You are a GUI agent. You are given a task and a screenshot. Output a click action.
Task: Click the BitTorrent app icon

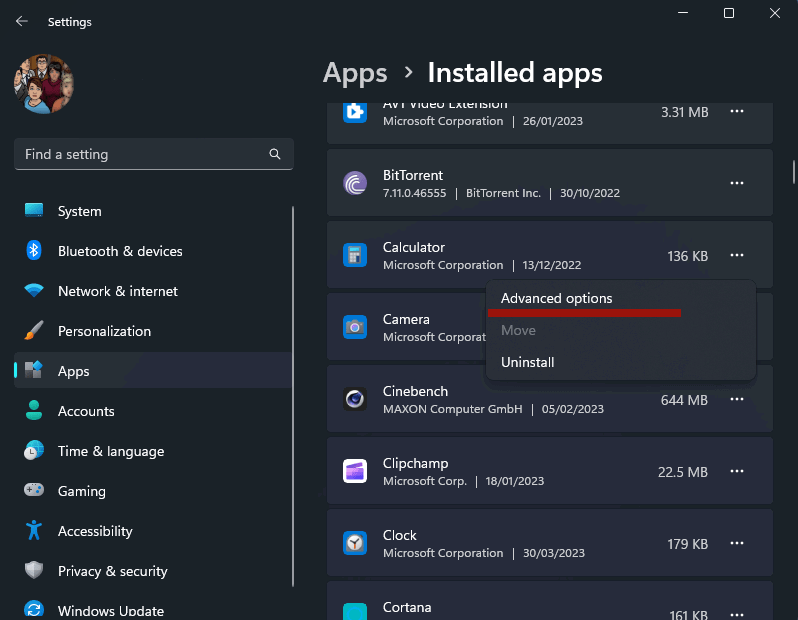355,183
